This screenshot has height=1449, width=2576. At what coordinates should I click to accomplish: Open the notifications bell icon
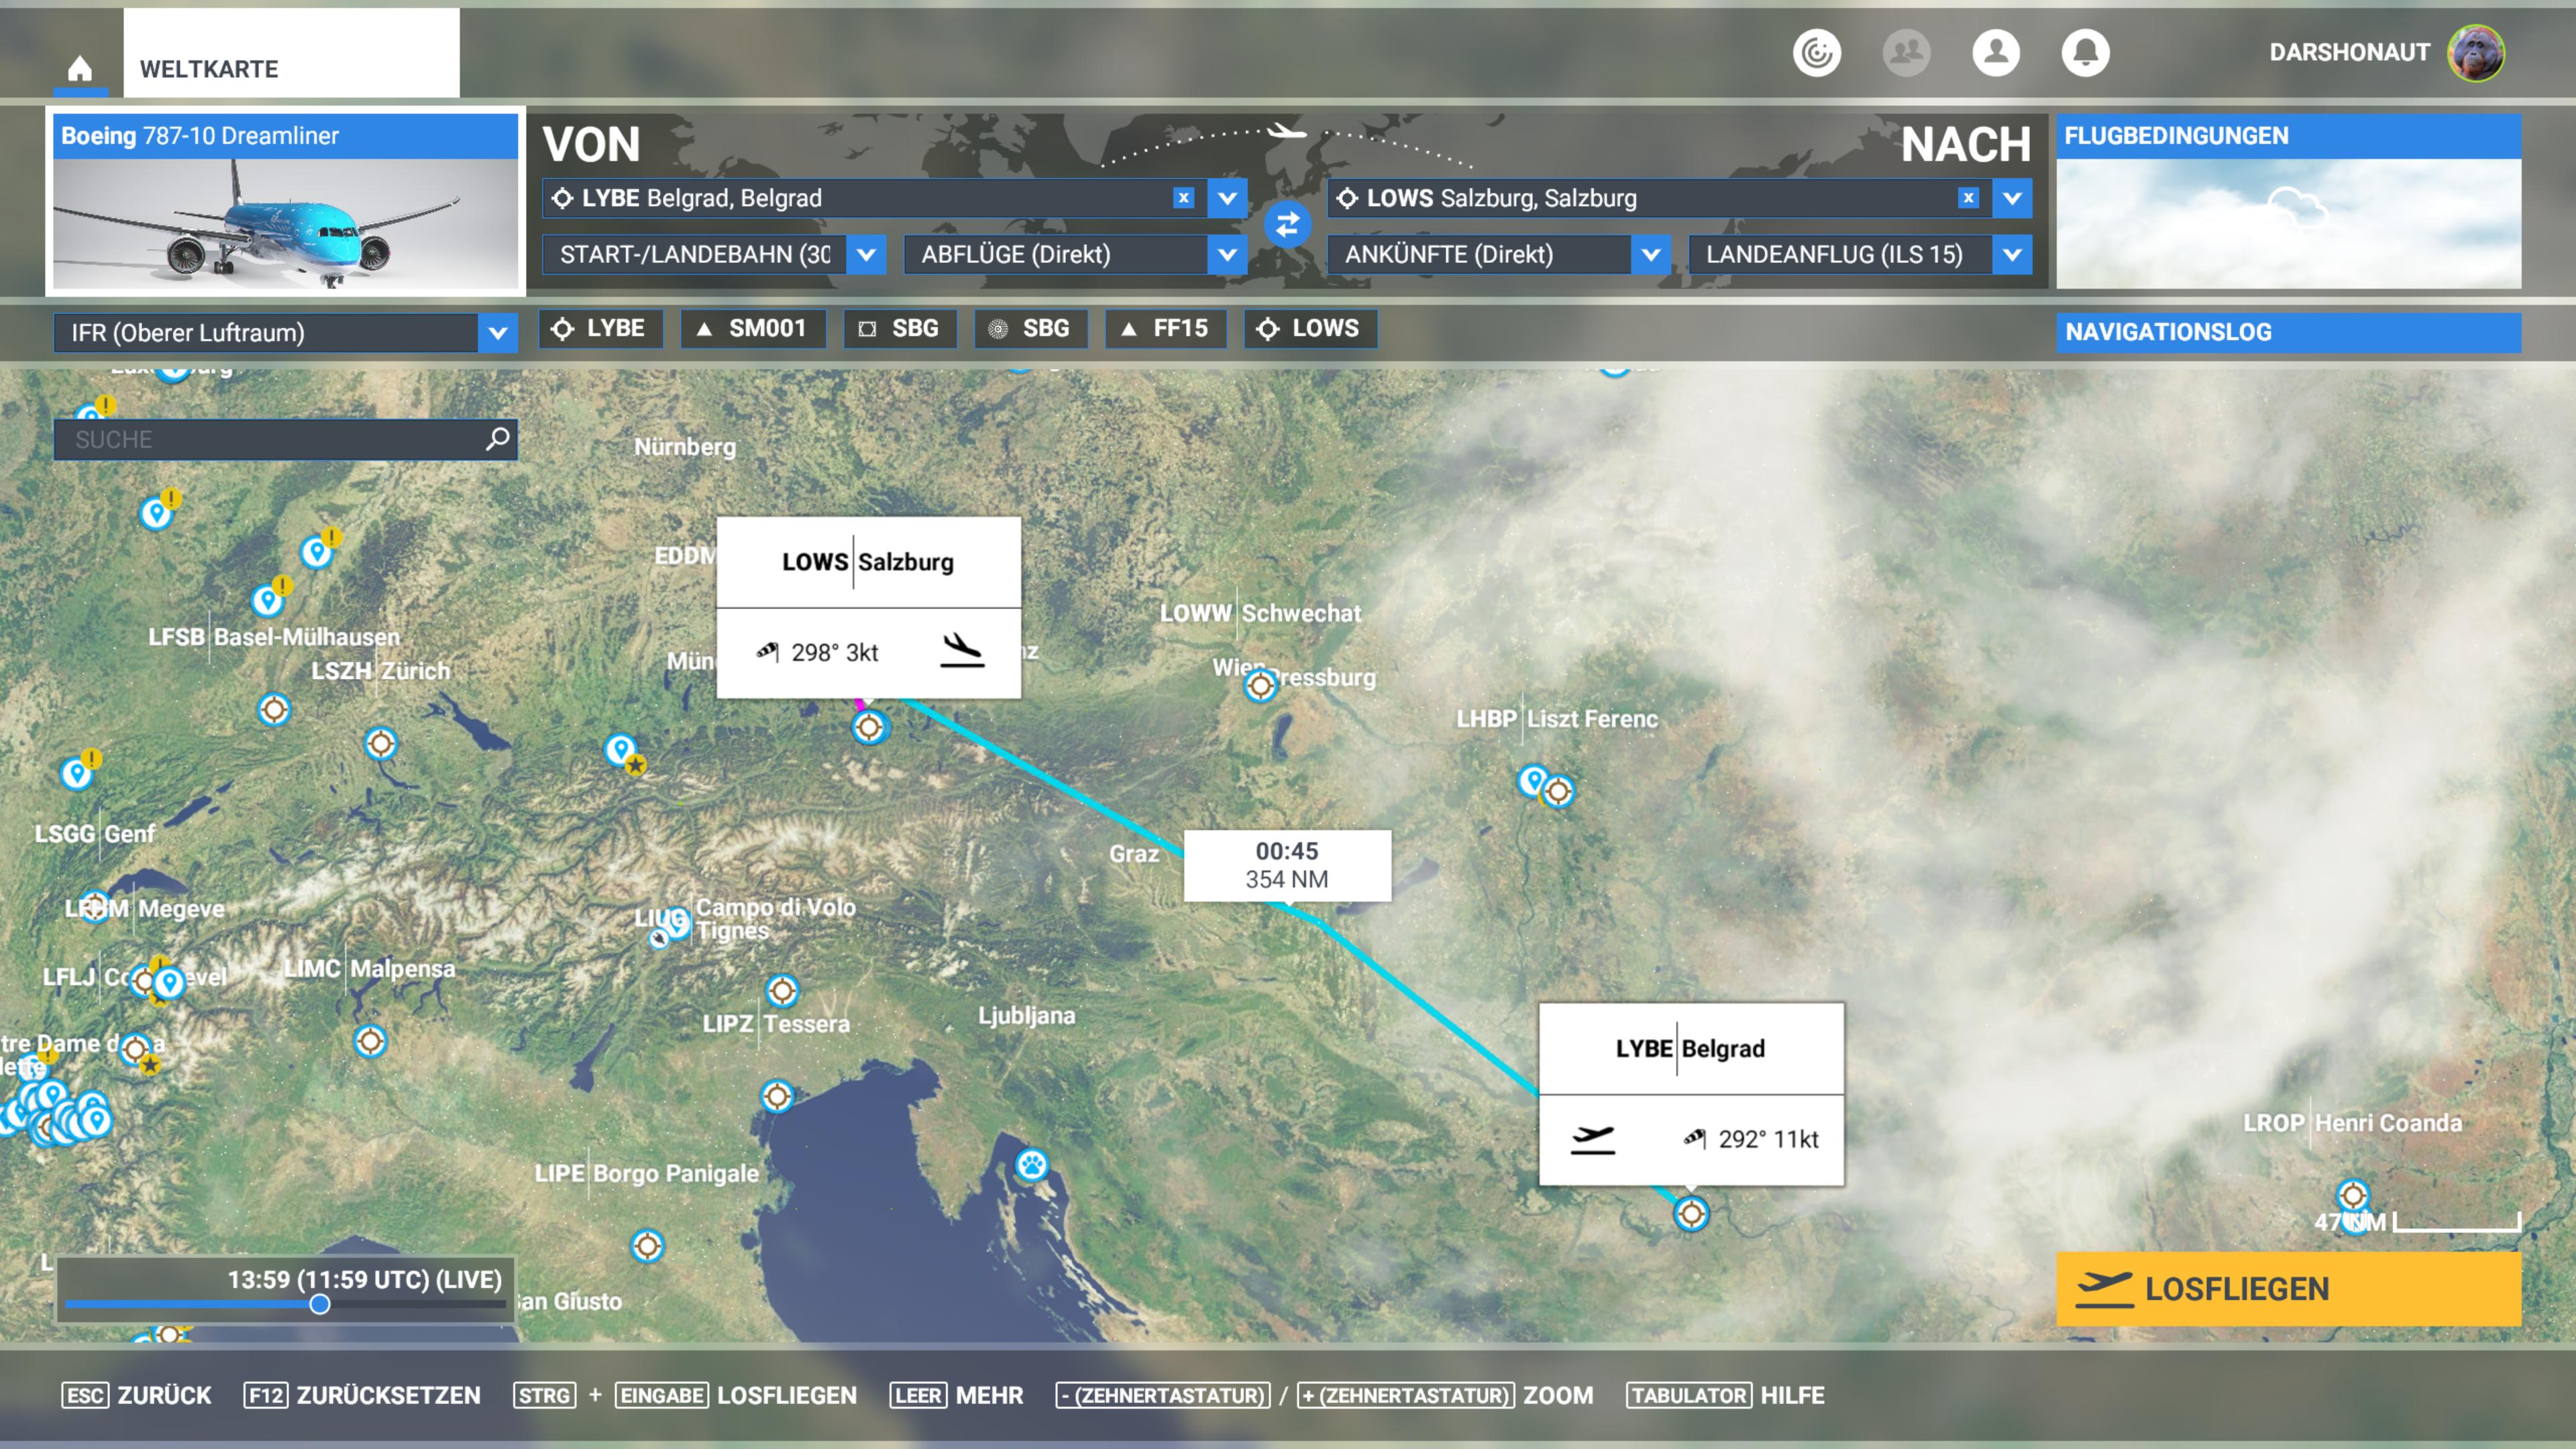2086,52
